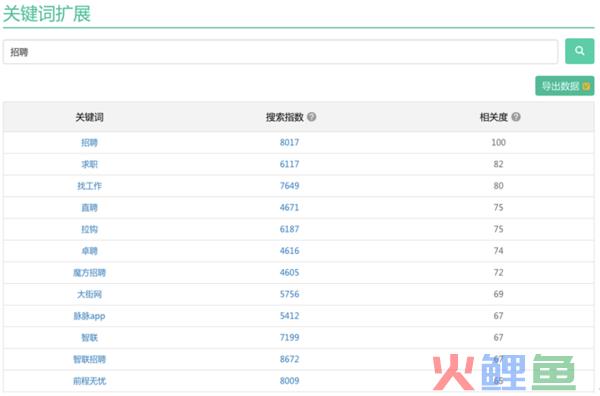
Task: Click the help icon next to 搜索指数
Action: [311, 117]
